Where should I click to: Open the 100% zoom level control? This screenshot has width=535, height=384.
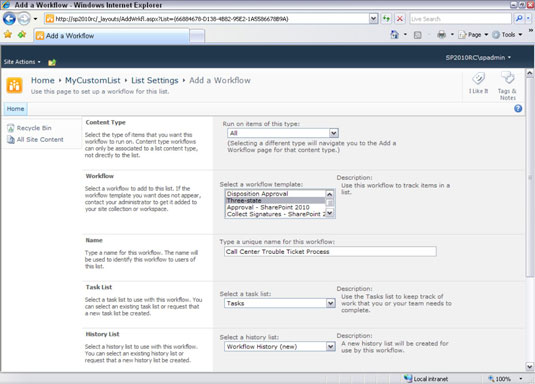(x=505, y=379)
